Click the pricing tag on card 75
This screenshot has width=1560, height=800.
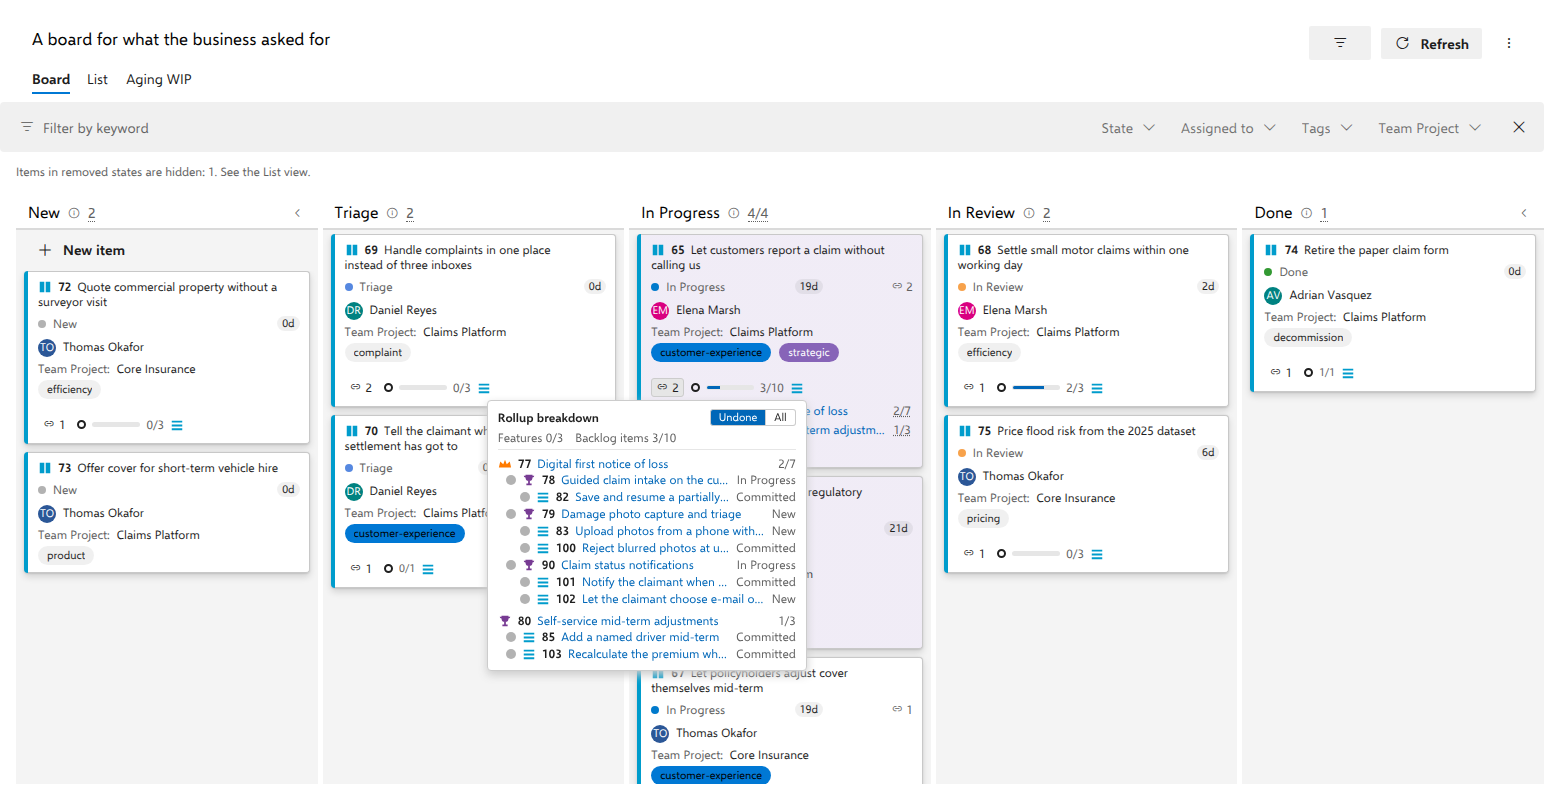(983, 519)
